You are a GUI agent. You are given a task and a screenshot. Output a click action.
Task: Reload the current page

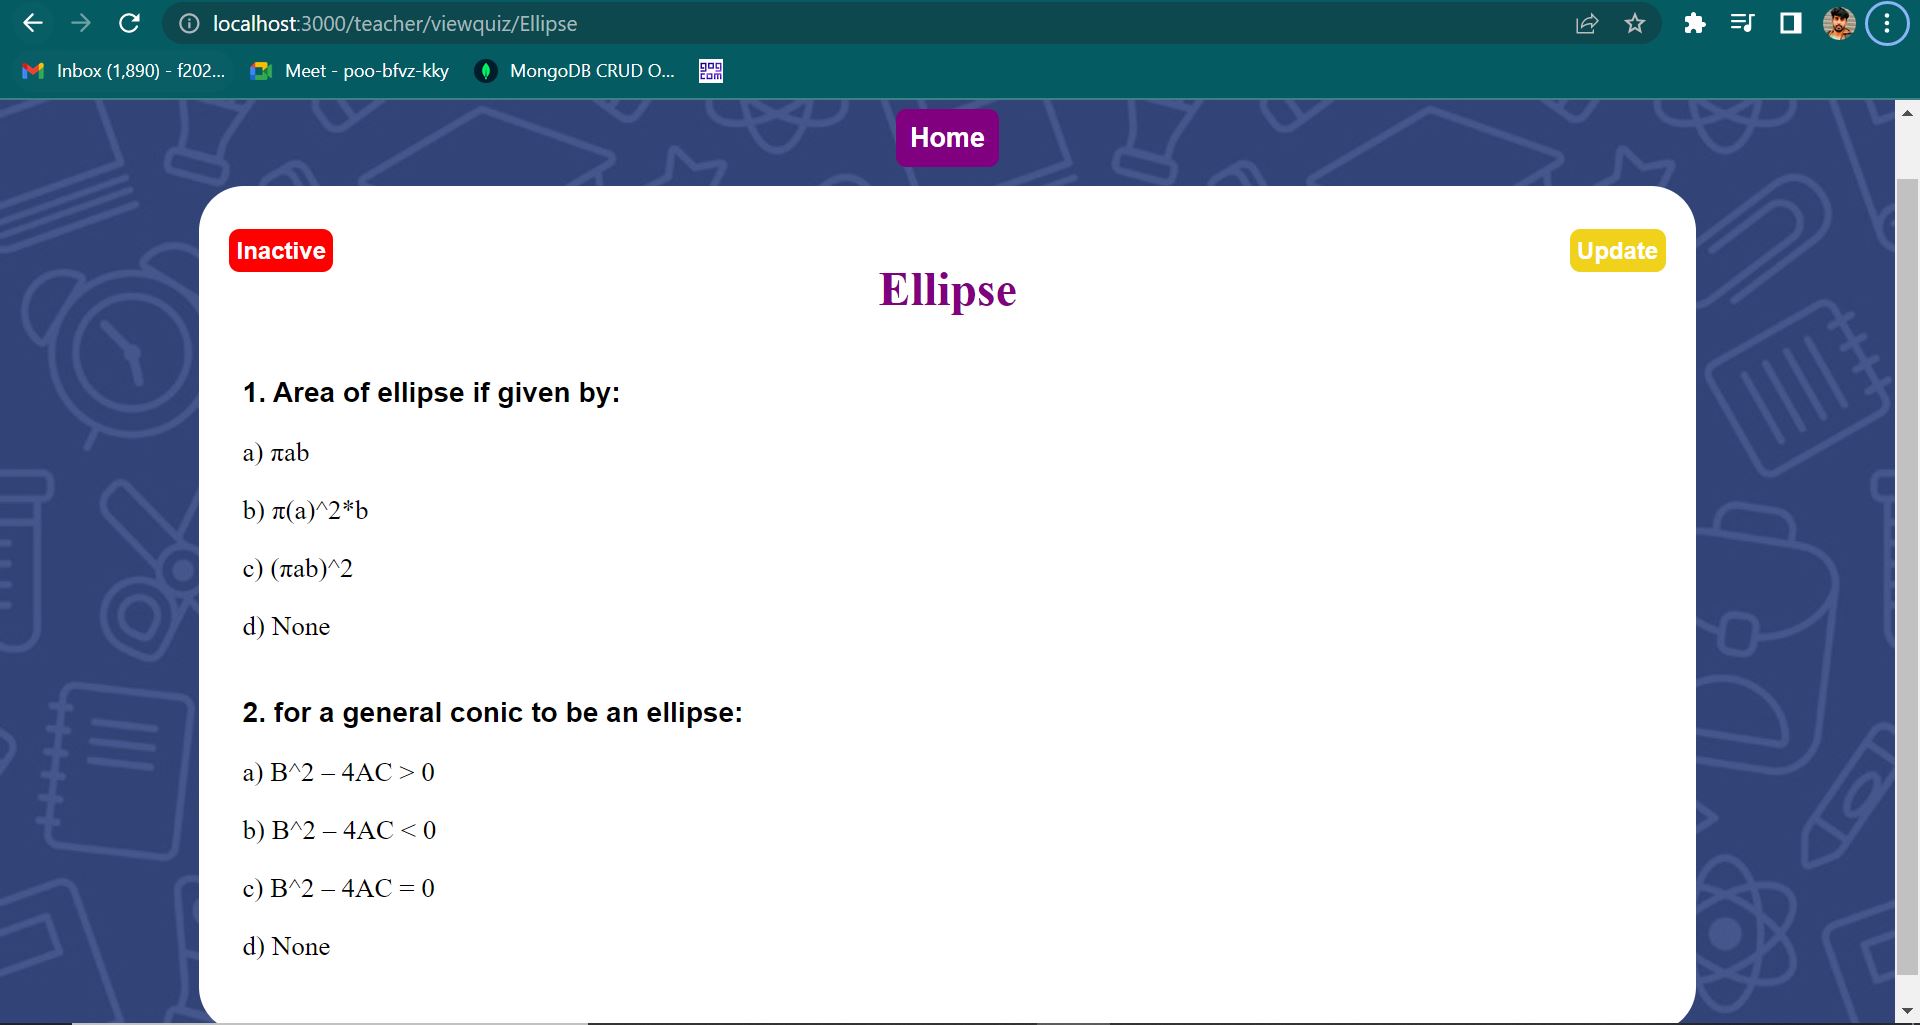[129, 23]
